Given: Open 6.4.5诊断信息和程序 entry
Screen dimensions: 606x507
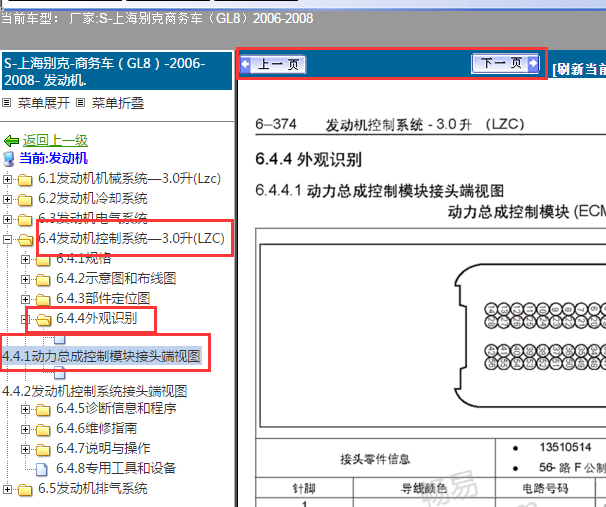Looking at the screenshot, I should (x=116, y=408).
